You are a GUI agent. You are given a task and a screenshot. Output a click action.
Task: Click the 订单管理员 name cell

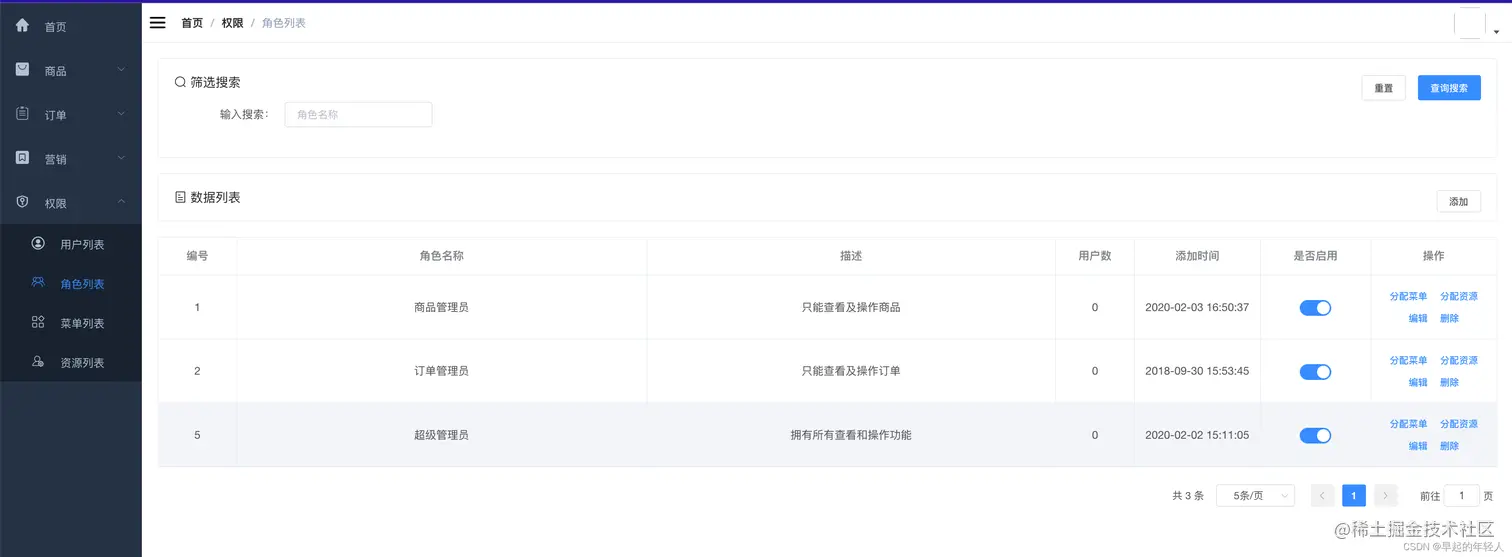tap(441, 371)
